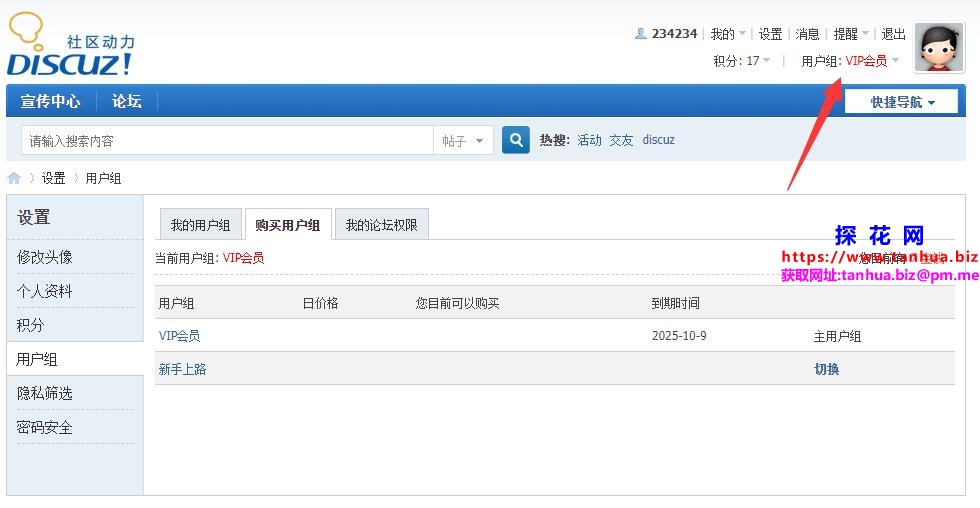Image resolution: width=980 pixels, height=508 pixels.
Task: Click the blue search magnifier button
Action: pyautogui.click(x=515, y=140)
